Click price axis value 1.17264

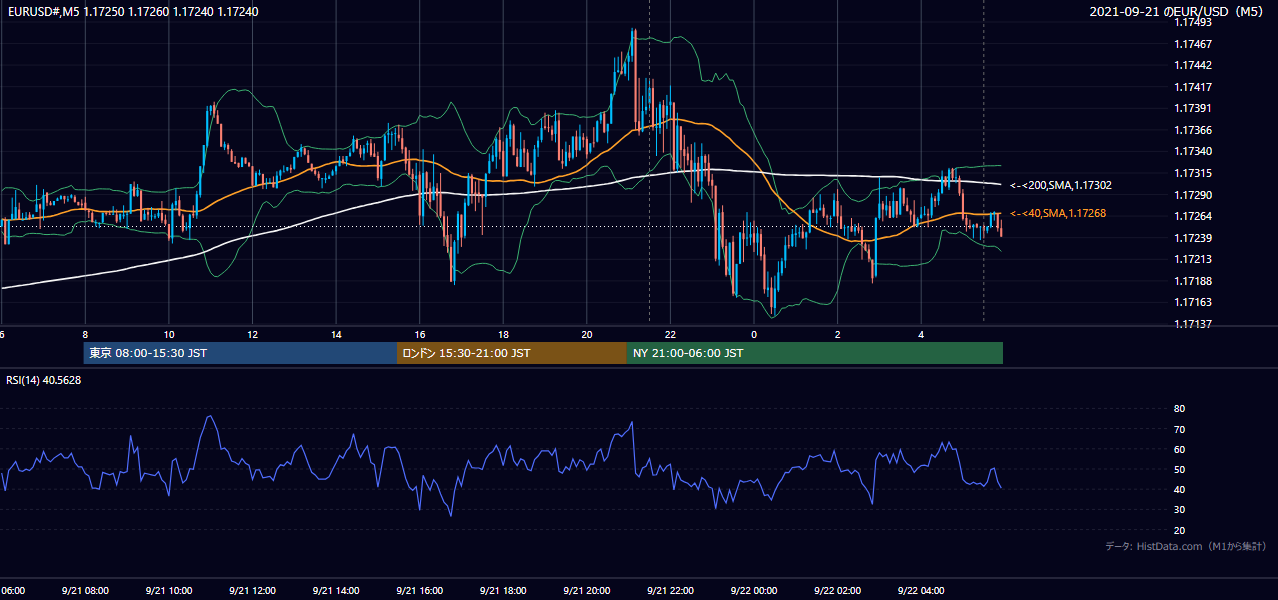(1194, 216)
